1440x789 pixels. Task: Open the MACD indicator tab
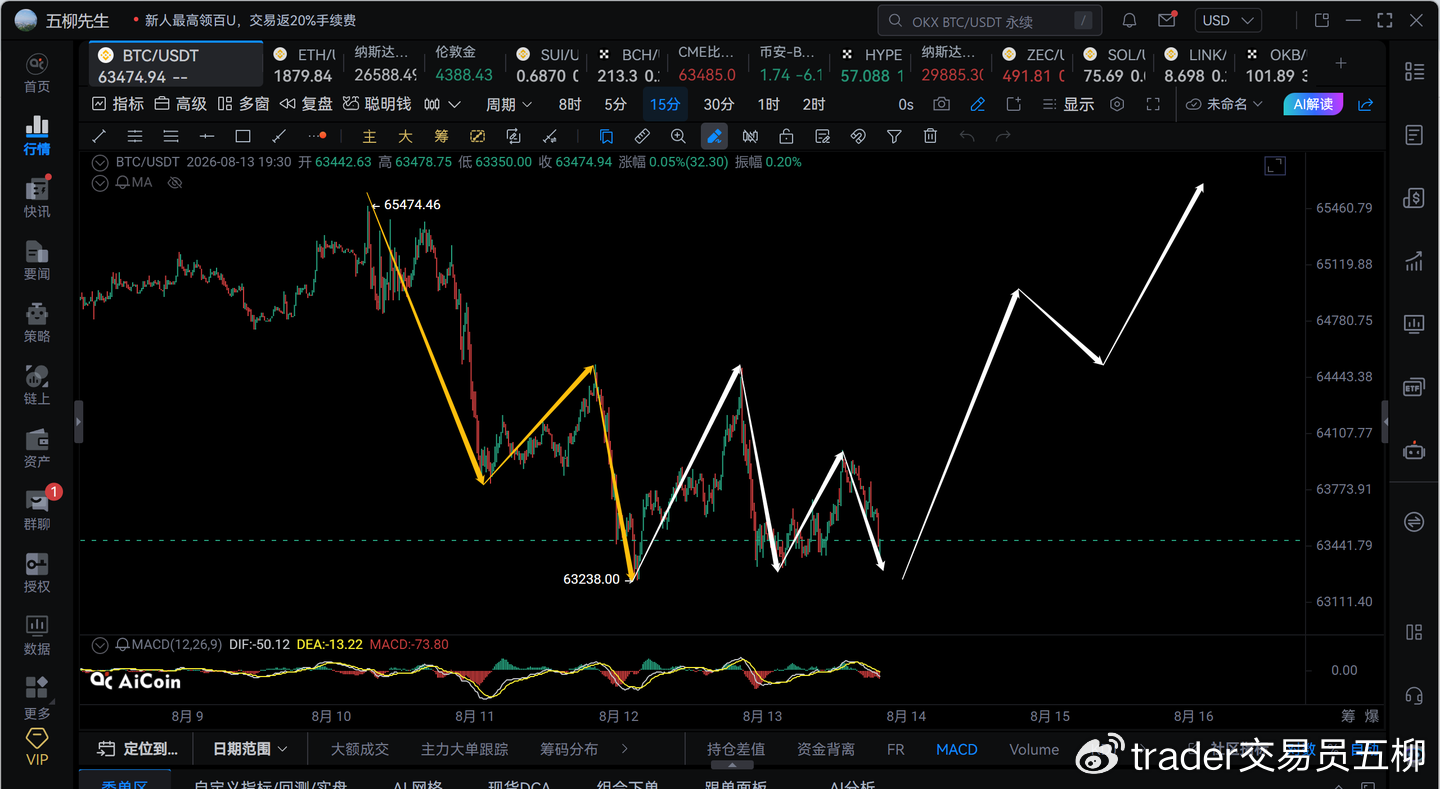[957, 749]
